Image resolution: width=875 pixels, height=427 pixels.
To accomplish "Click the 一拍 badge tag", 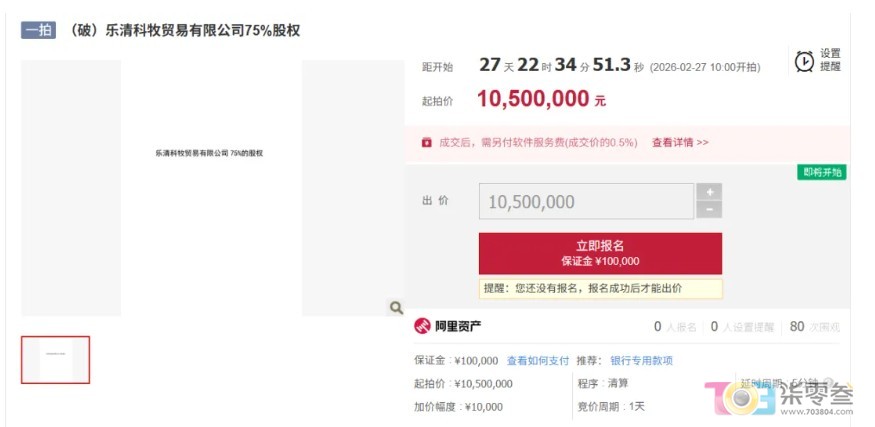I will click(x=39, y=30).
